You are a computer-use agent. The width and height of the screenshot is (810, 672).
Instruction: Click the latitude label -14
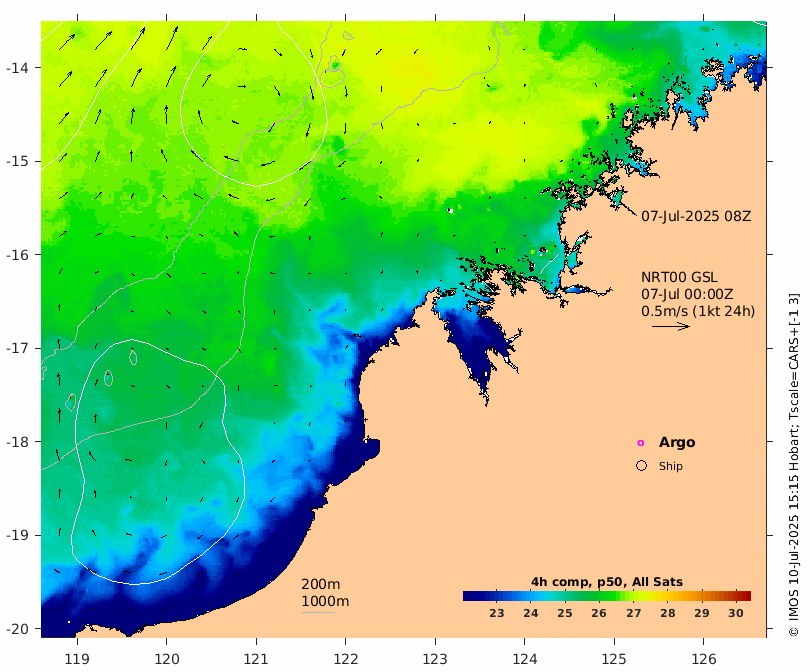coord(17,68)
